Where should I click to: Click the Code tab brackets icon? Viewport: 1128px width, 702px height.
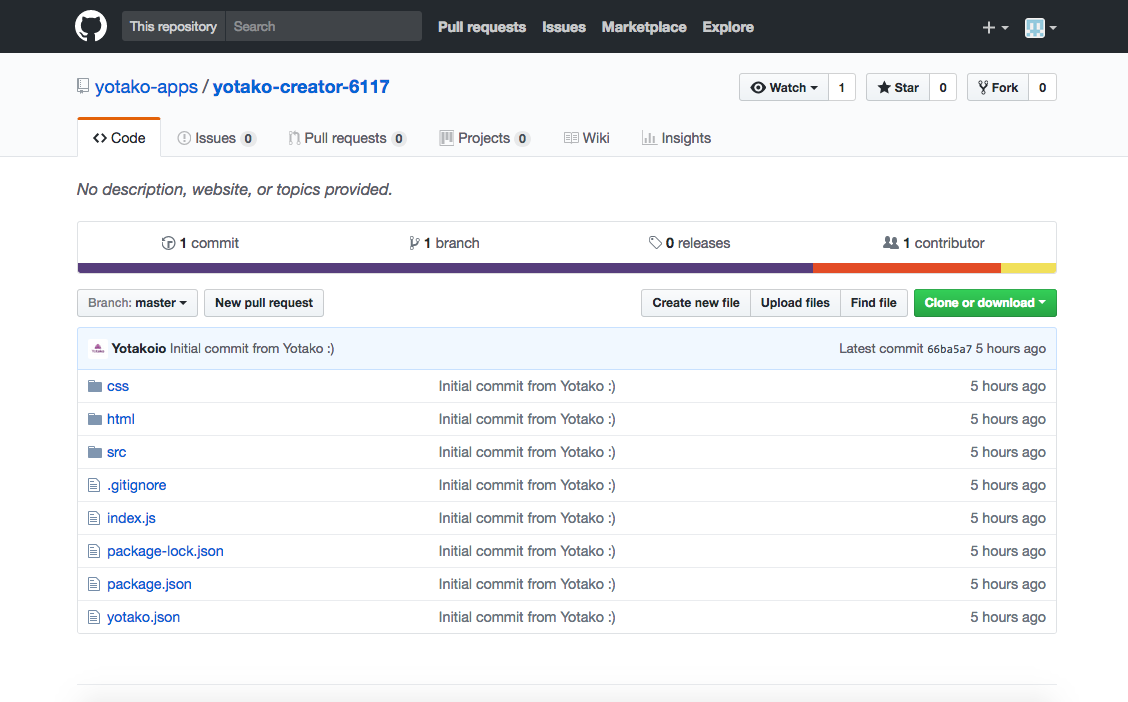pos(100,138)
